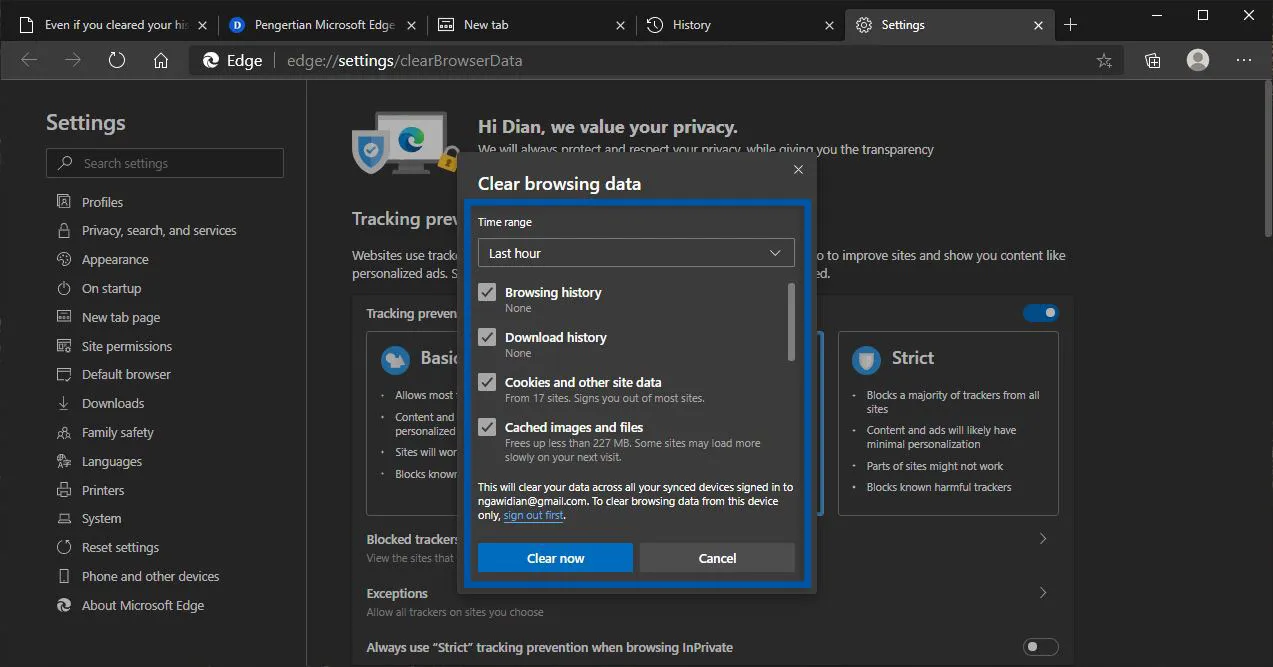Go to Downloads settings

(112, 403)
